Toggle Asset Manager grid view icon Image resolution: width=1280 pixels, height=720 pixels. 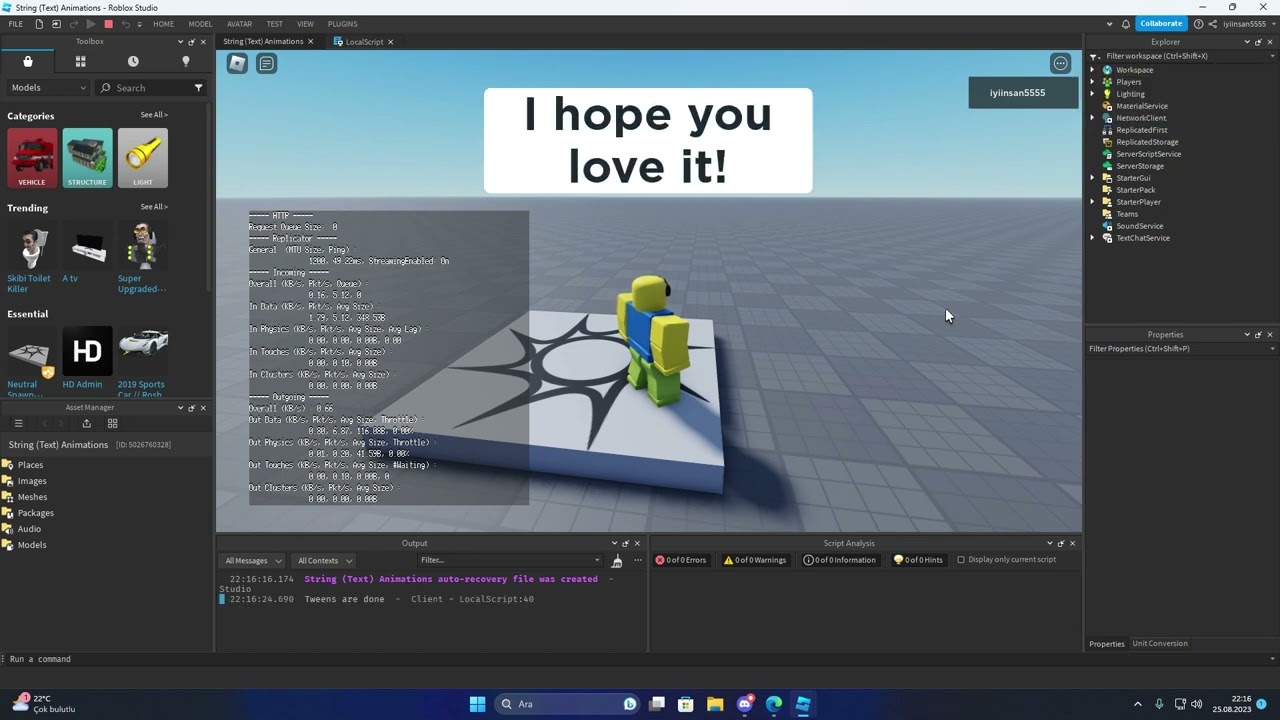[112, 423]
